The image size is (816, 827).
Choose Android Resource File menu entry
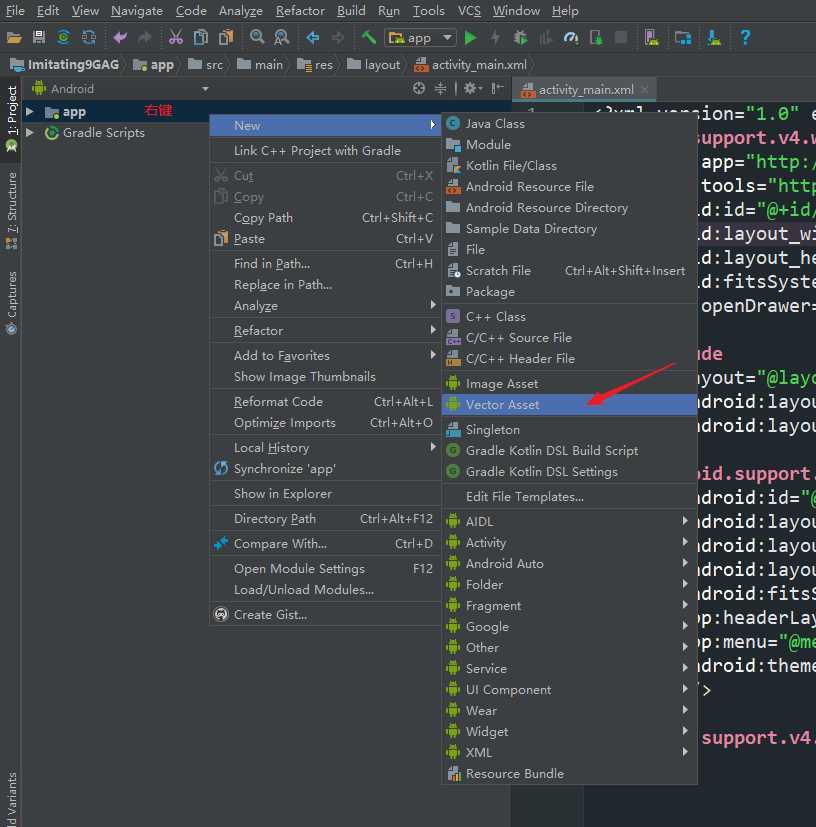coord(569,187)
